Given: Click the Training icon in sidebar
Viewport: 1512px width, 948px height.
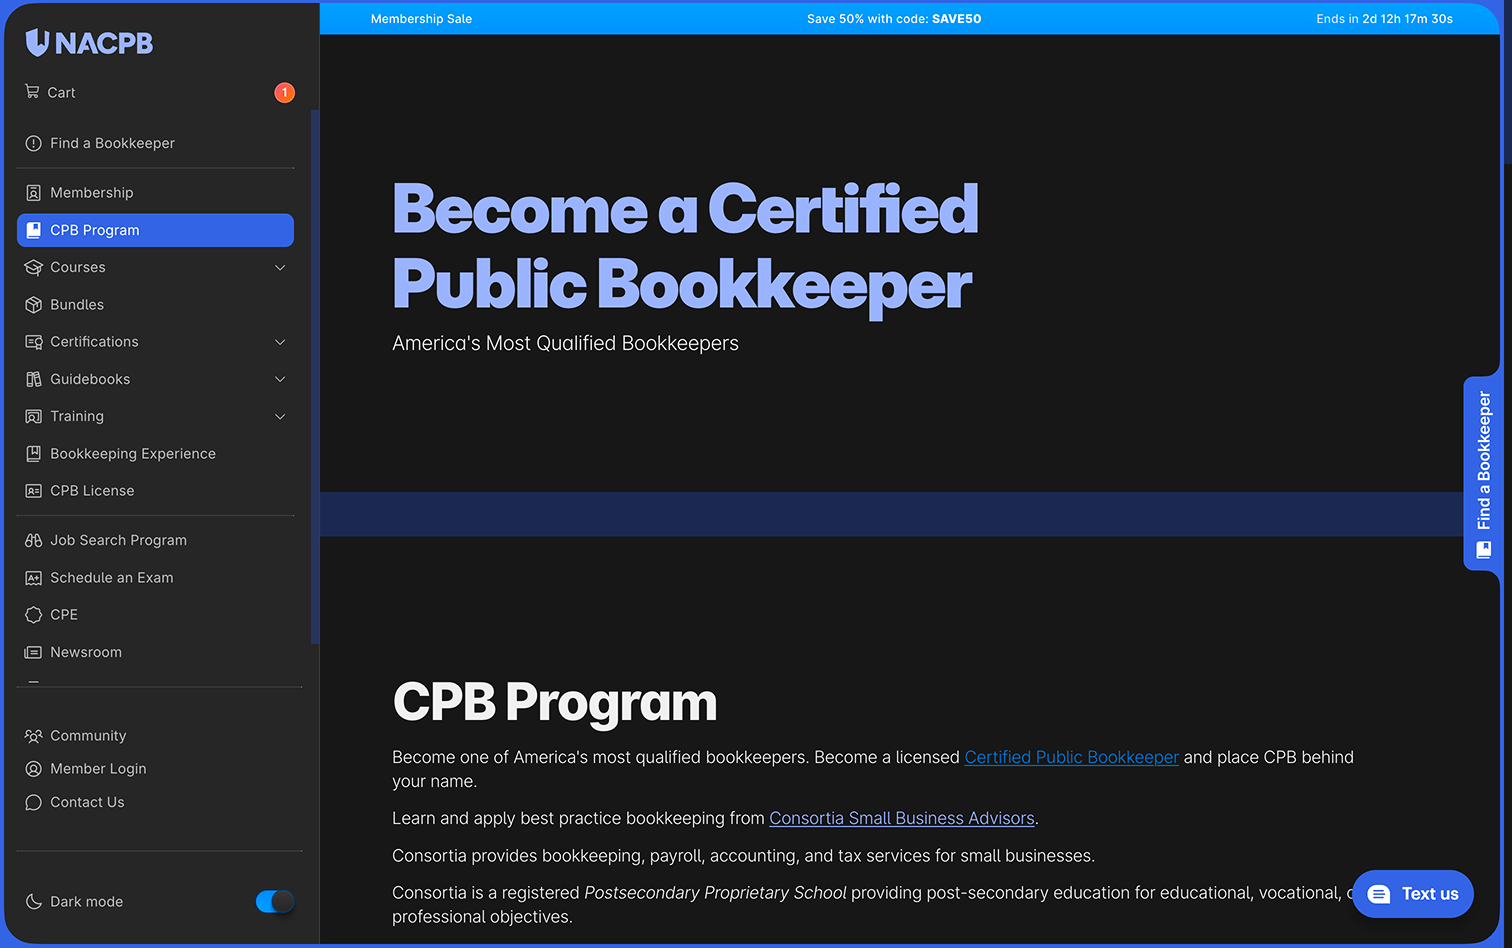Looking at the screenshot, I should click(33, 416).
